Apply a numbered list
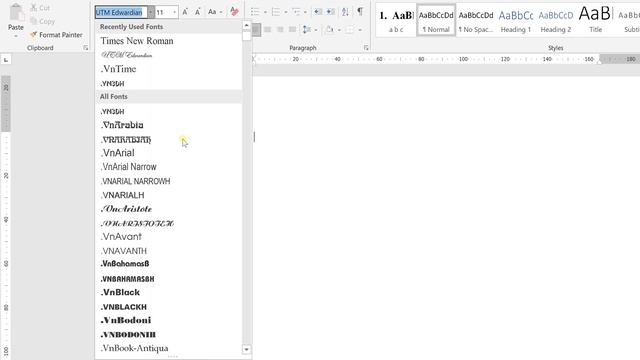The height and width of the screenshot is (360, 640). (x=276, y=12)
